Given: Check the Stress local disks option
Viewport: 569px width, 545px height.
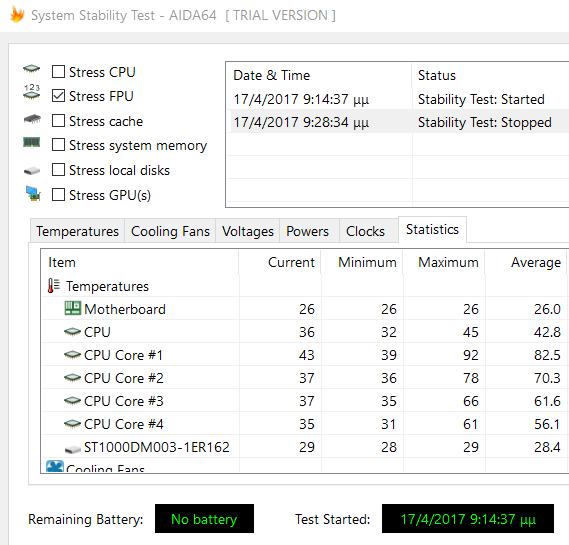Looking at the screenshot, I should pos(58,170).
